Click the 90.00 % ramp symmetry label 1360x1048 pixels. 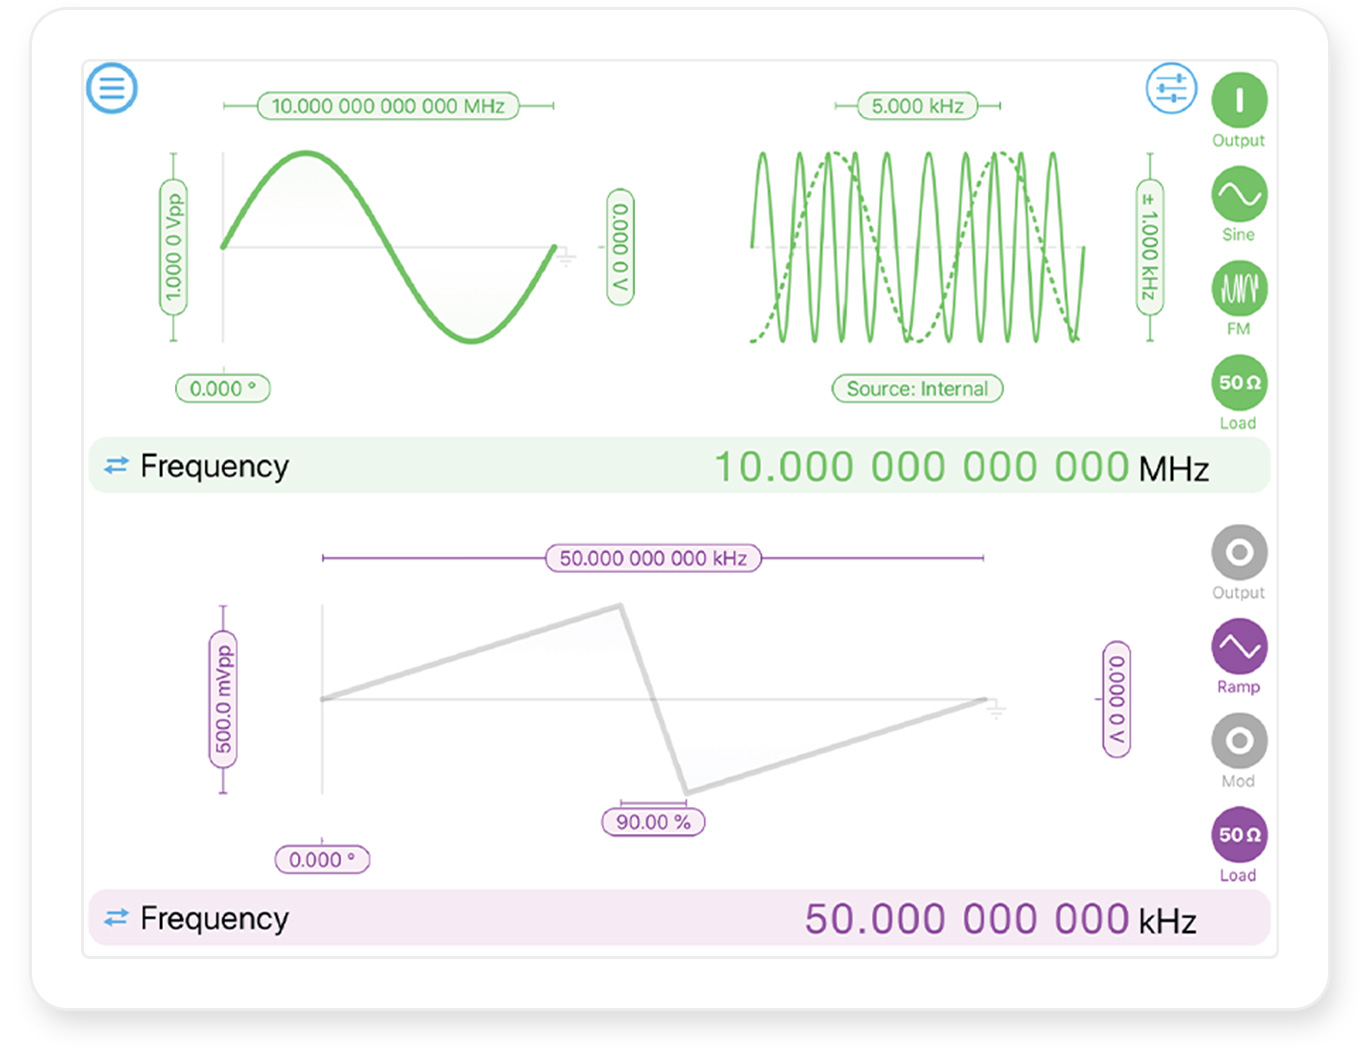coord(653,822)
